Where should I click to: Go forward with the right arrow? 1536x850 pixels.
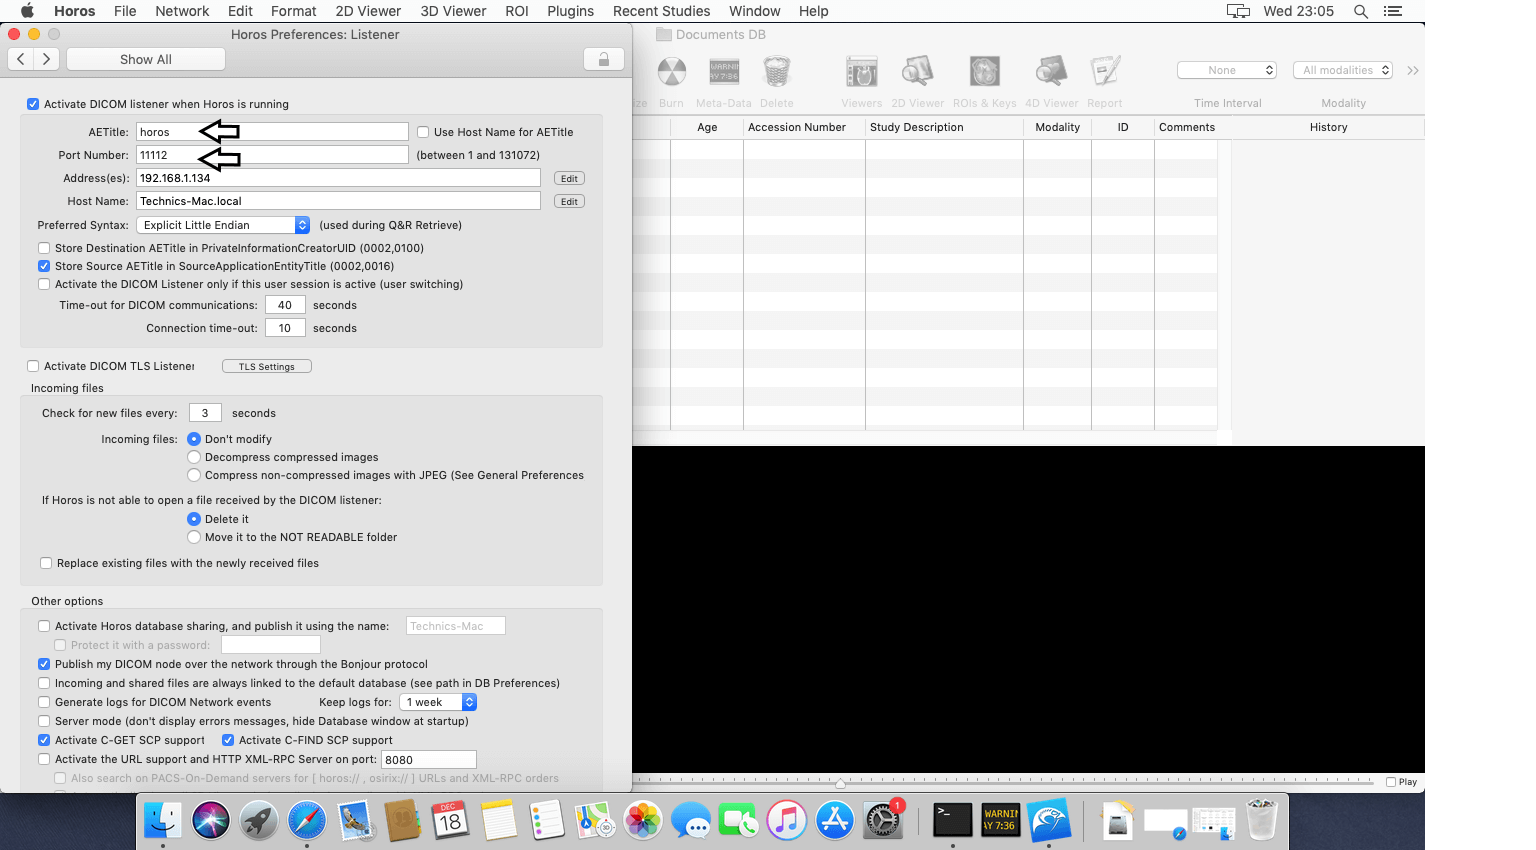46,59
